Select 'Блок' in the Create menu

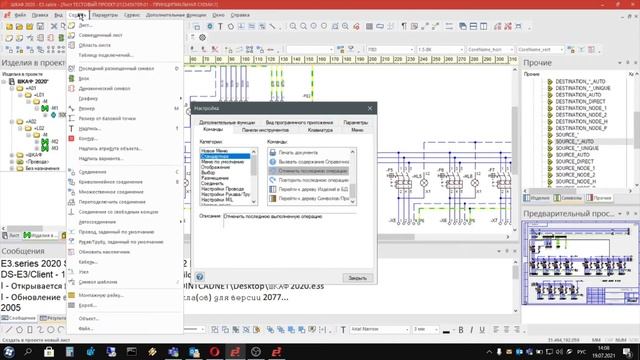click(84, 78)
